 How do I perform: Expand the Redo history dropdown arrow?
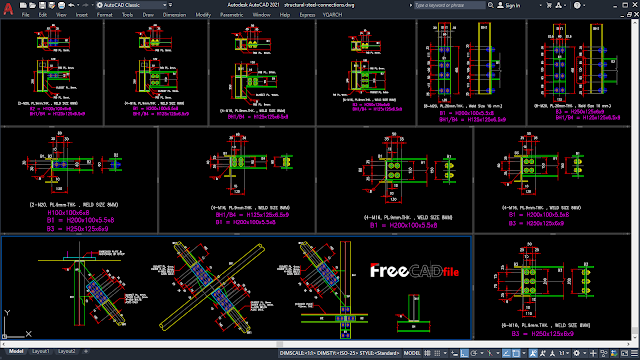coord(92,5)
